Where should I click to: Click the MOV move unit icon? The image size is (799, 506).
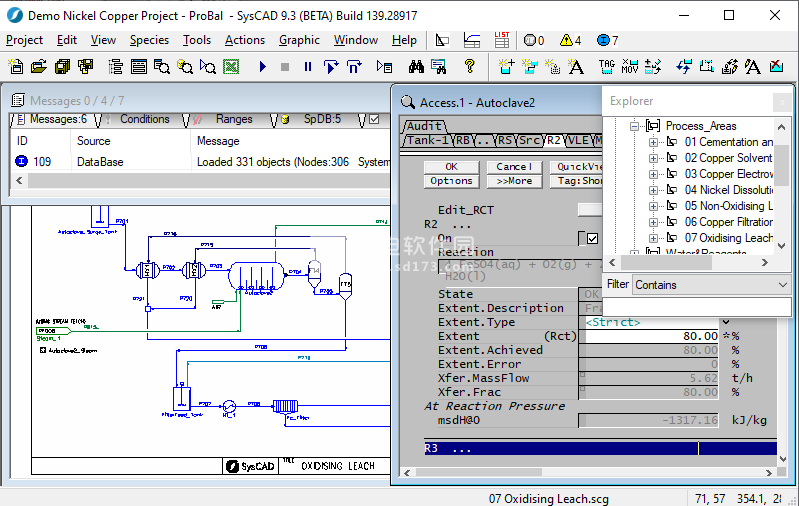coord(630,66)
